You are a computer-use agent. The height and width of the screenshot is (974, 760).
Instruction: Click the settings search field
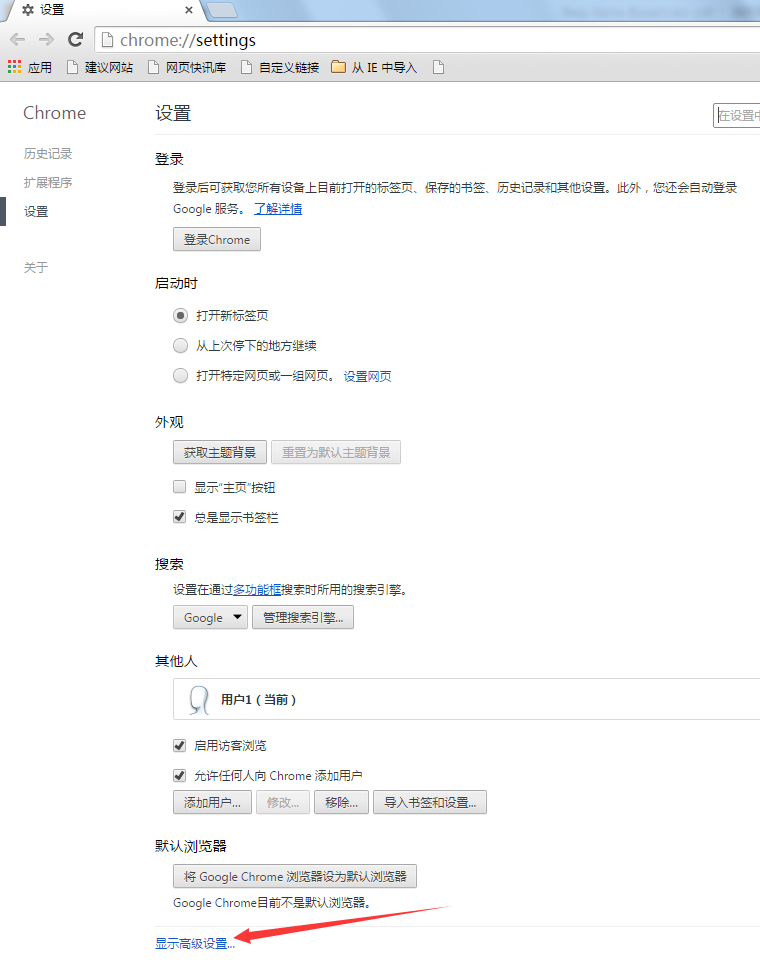(x=738, y=115)
